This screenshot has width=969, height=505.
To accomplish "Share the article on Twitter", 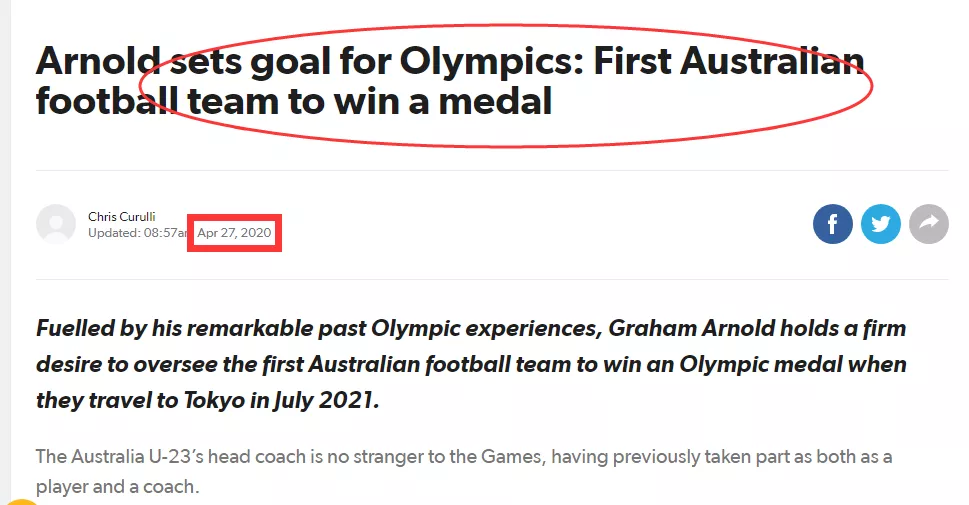I will [881, 224].
